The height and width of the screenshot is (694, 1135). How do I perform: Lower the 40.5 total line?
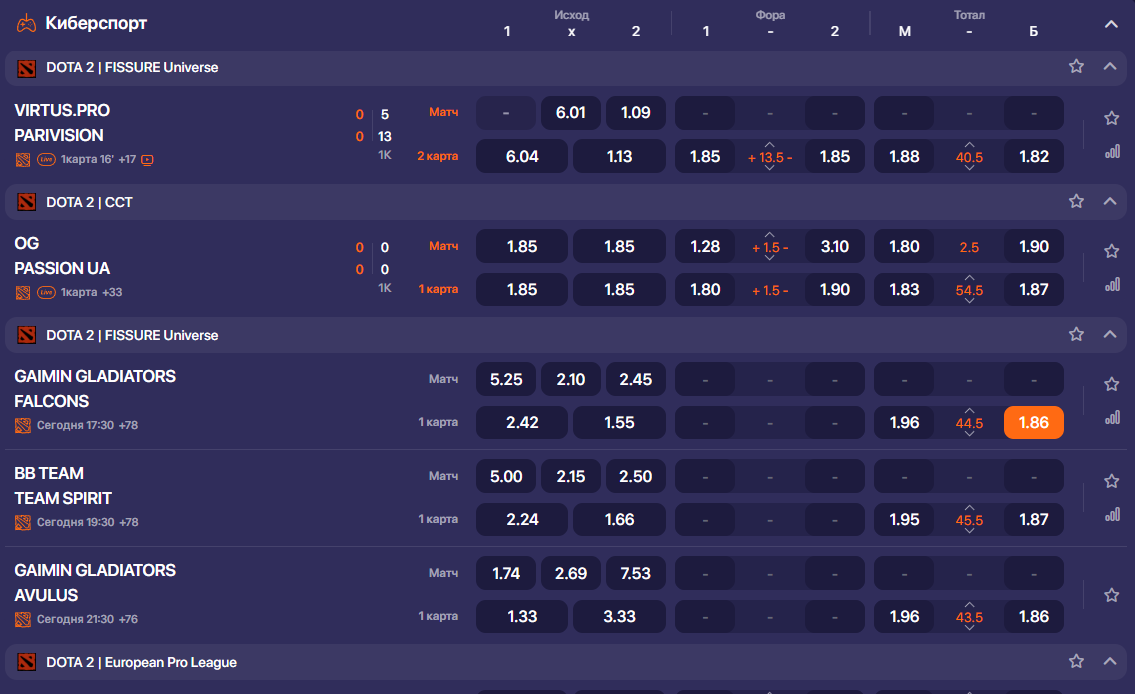(x=969, y=168)
